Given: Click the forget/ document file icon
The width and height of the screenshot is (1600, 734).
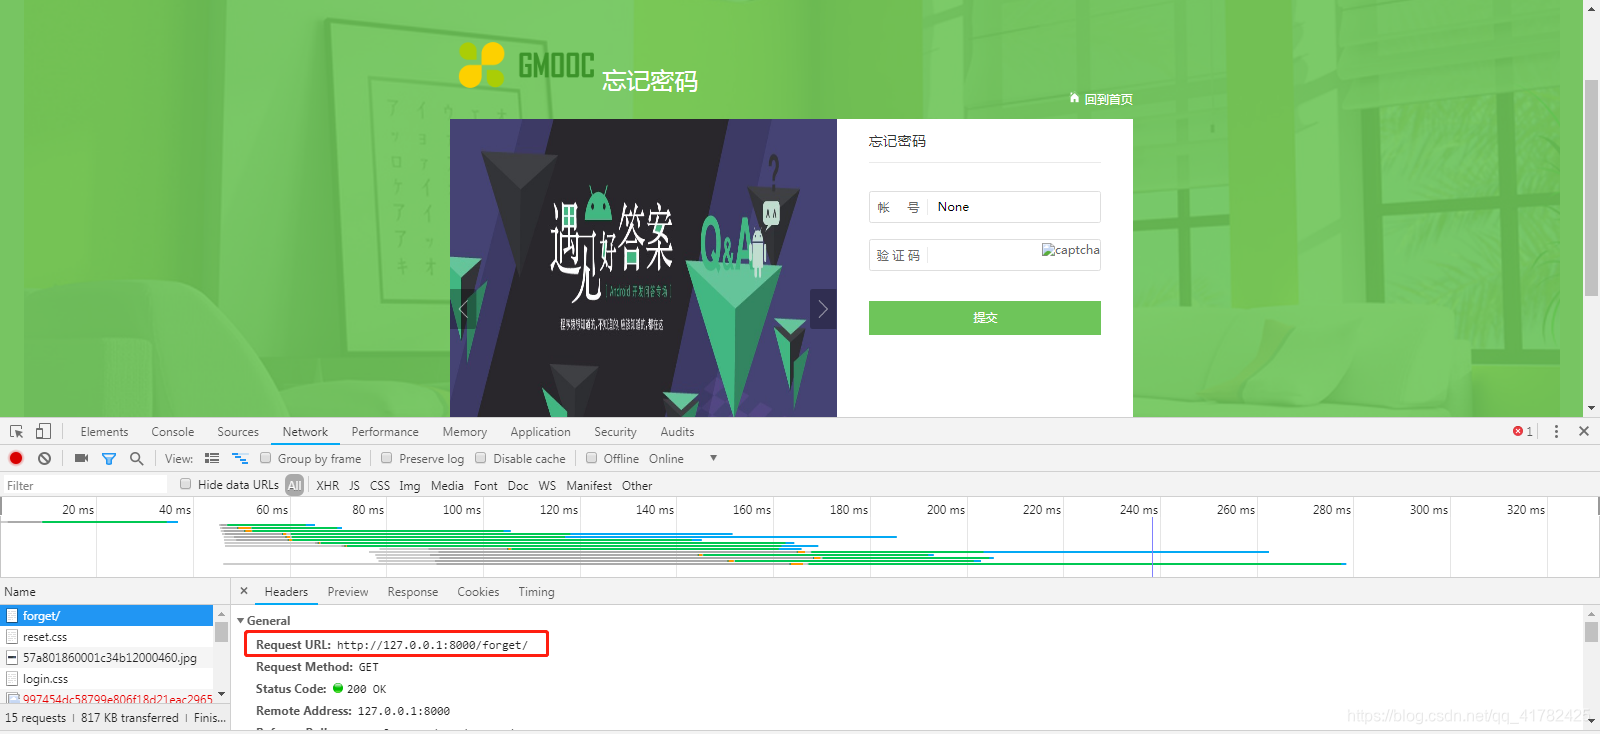Looking at the screenshot, I should pos(12,616).
